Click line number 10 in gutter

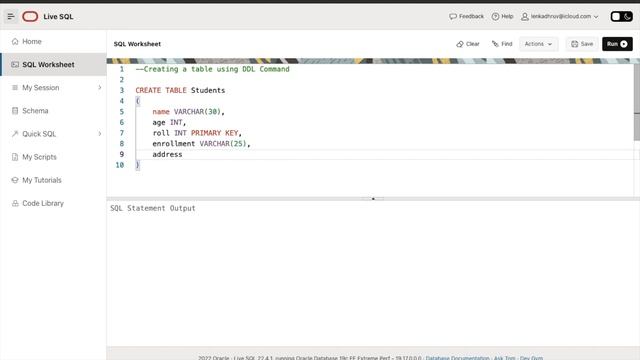[x=120, y=165]
